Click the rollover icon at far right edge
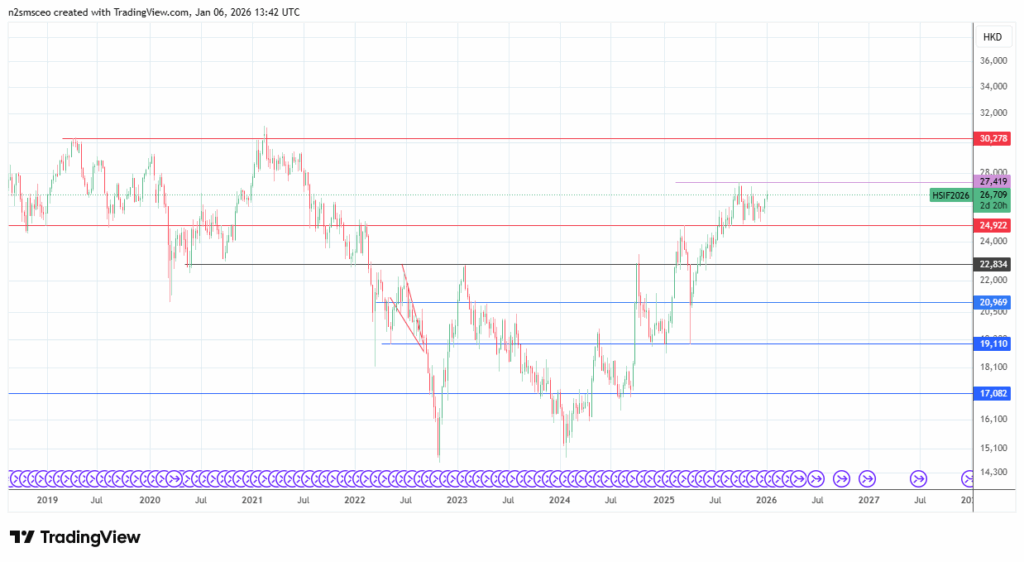 (x=968, y=478)
